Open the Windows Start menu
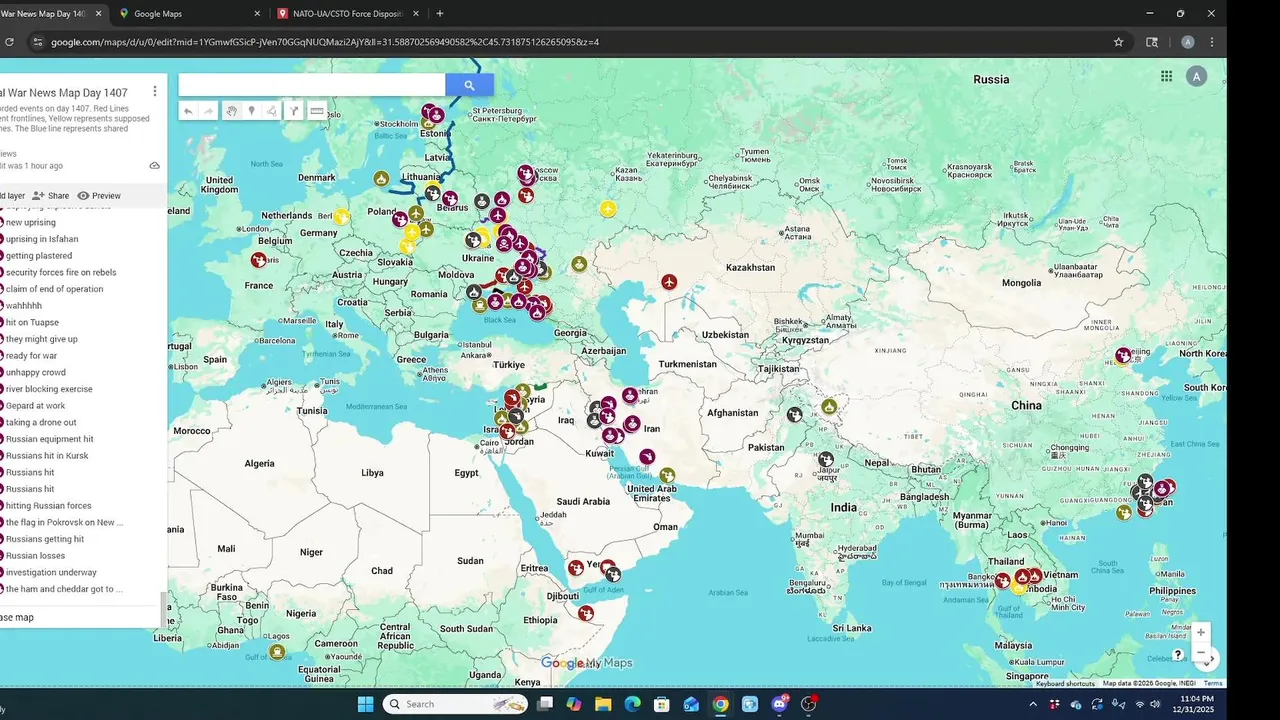The width and height of the screenshot is (1280, 720). click(365, 704)
